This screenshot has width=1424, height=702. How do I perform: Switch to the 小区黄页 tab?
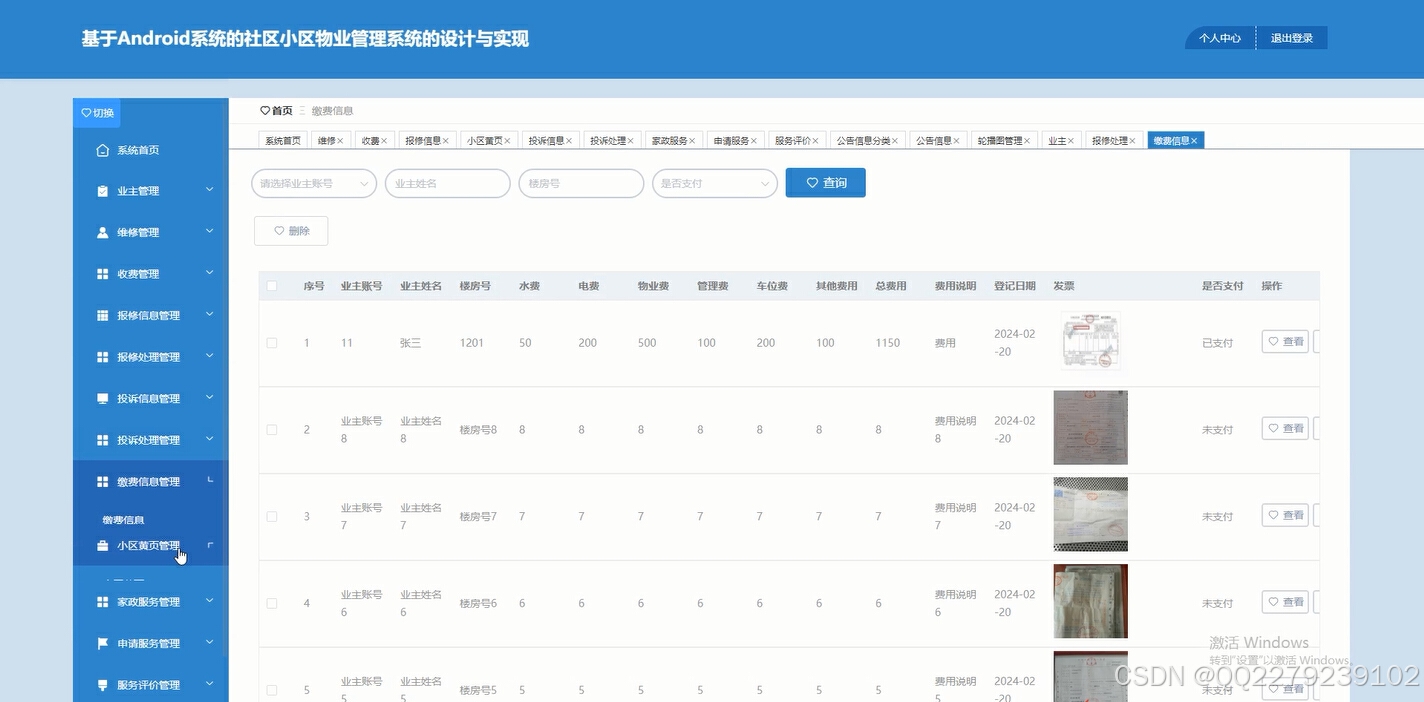tap(483, 139)
